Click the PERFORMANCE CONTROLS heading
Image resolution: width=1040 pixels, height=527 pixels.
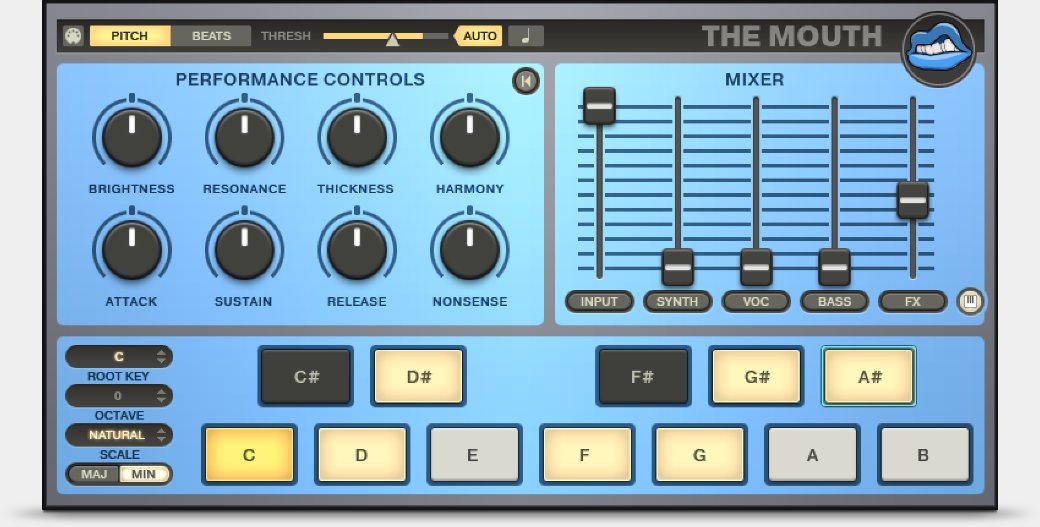(x=300, y=80)
